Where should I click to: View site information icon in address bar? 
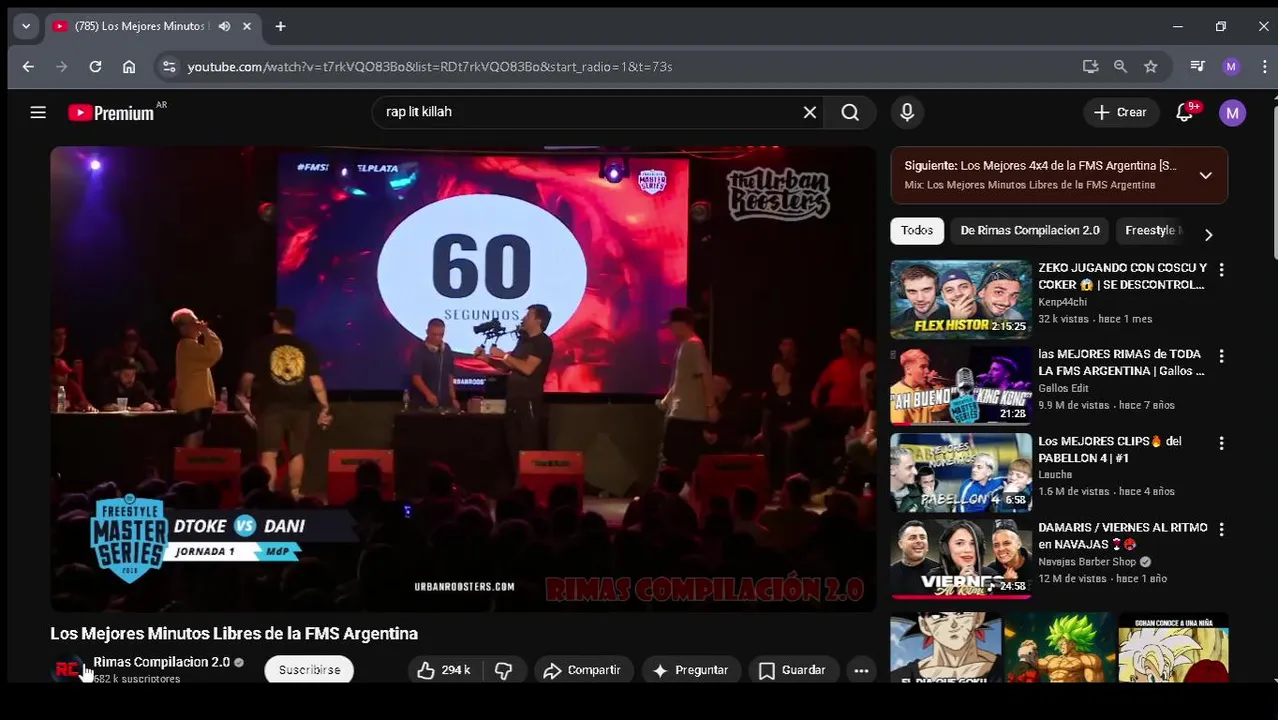(169, 66)
